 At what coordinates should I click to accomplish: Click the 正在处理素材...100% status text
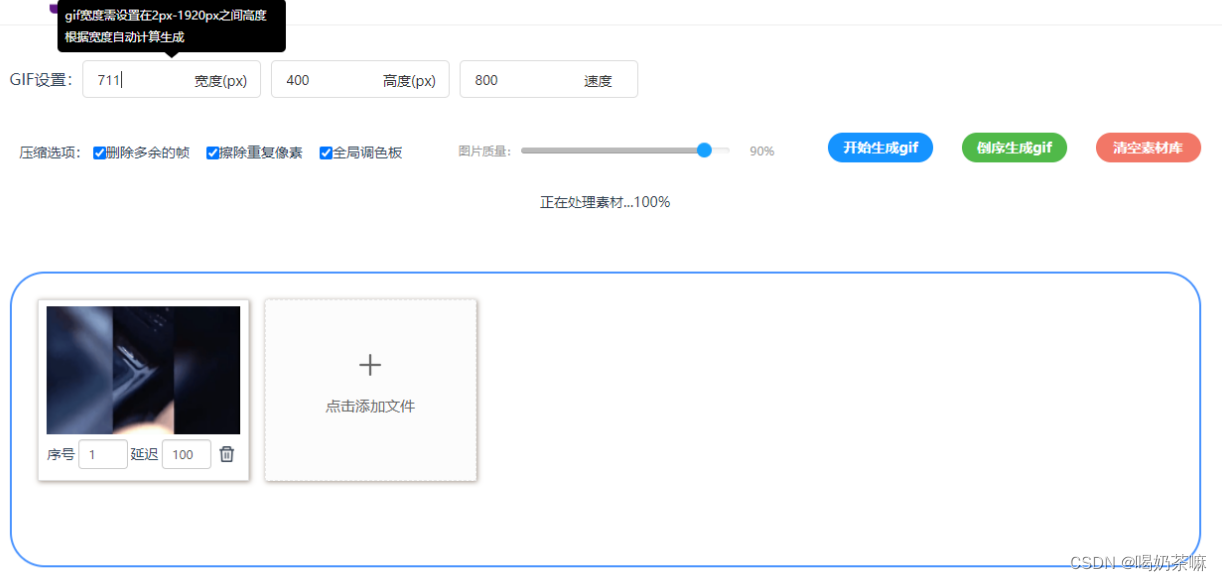tap(605, 202)
